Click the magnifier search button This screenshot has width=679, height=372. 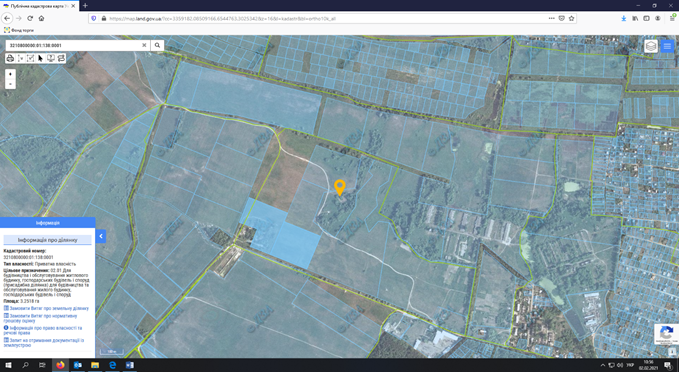click(157, 45)
